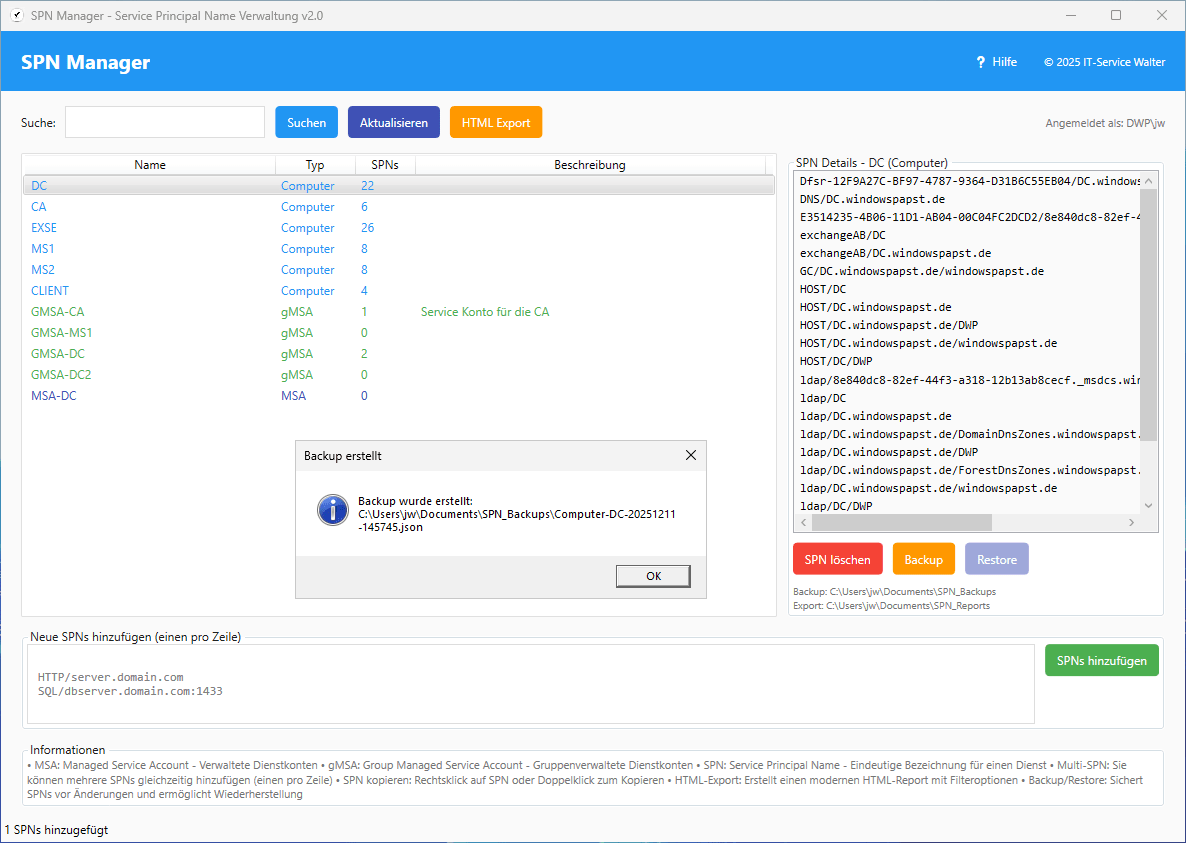Select the EXSE computer row

click(44, 228)
